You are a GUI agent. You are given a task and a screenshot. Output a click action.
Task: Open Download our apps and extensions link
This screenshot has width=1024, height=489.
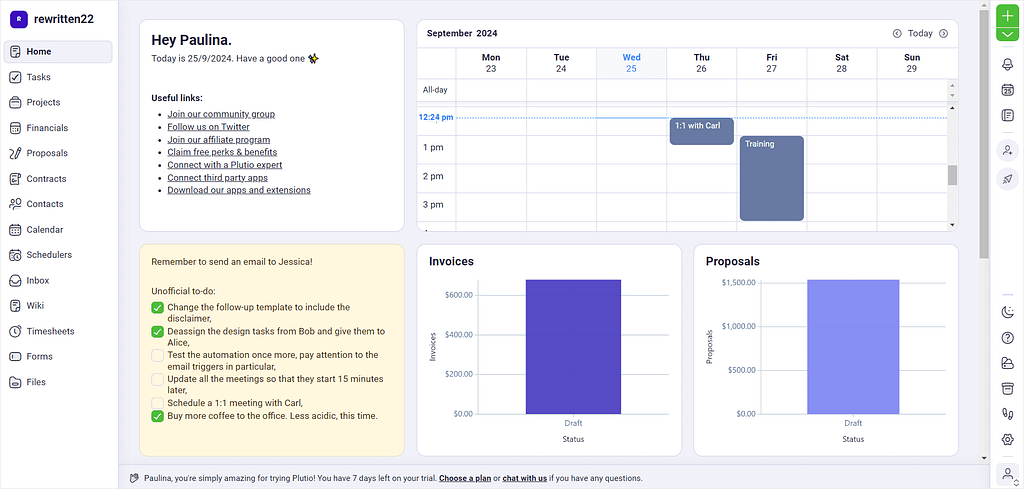pyautogui.click(x=239, y=190)
